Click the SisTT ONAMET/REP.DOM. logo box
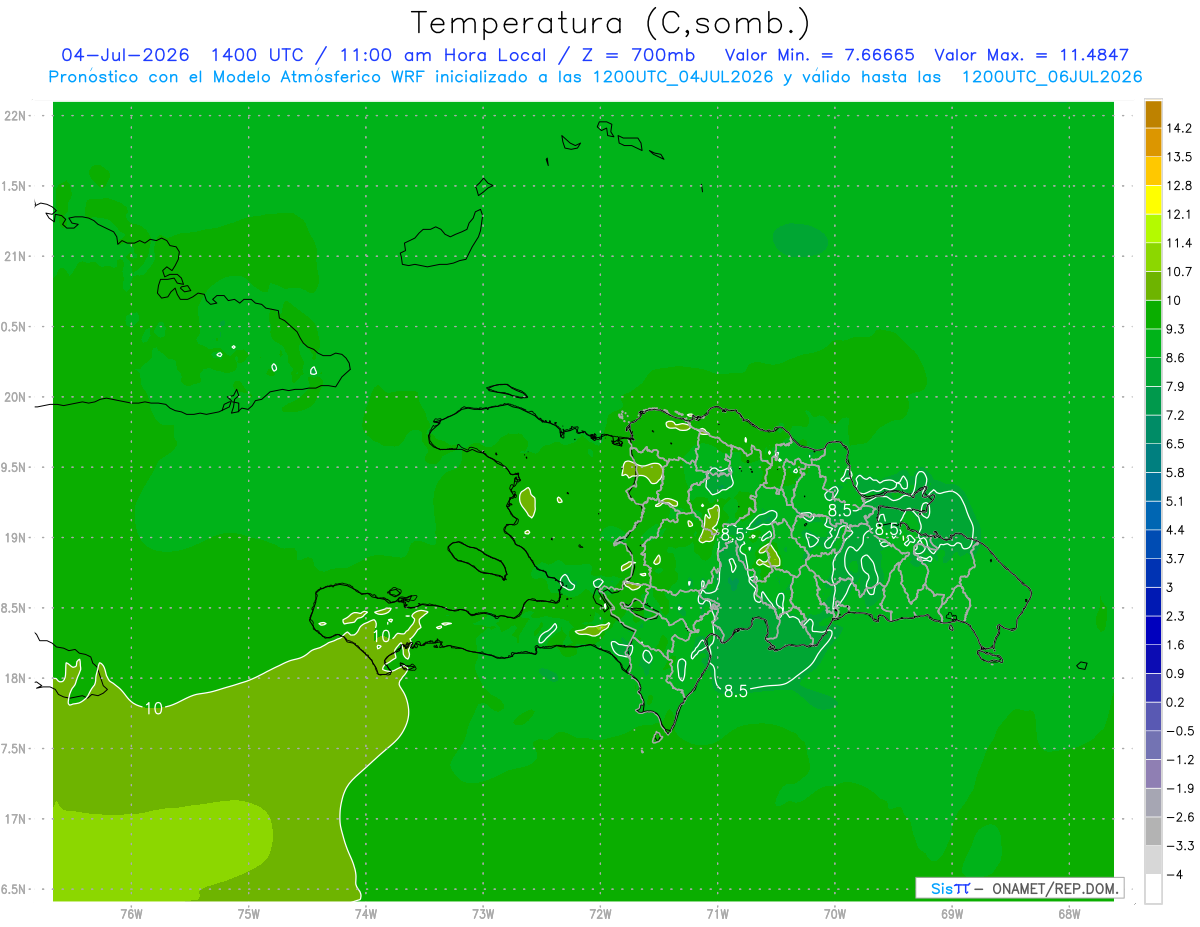 pyautogui.click(x=1019, y=889)
